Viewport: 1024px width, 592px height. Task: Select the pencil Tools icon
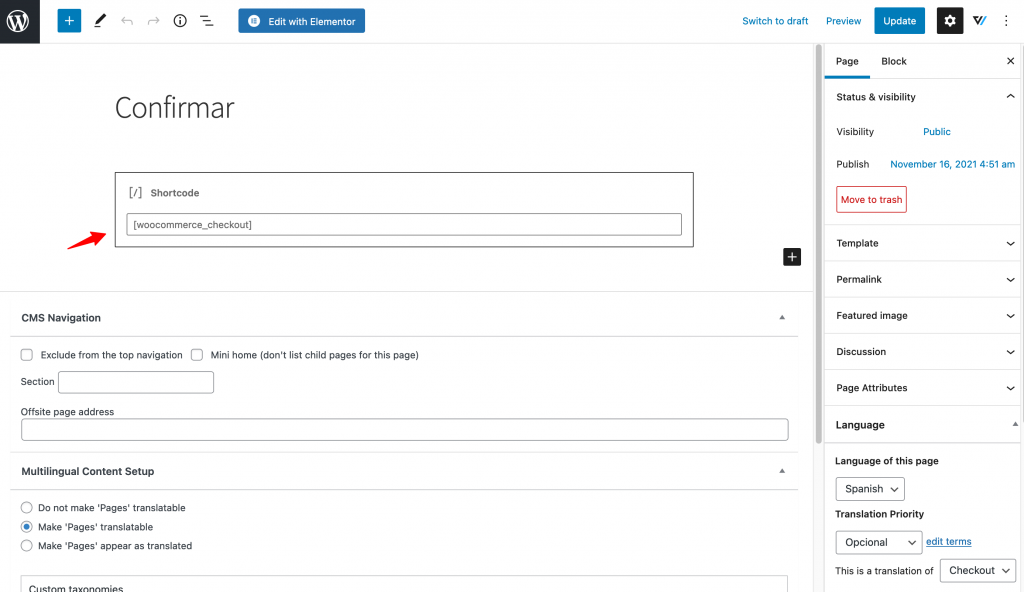[100, 21]
